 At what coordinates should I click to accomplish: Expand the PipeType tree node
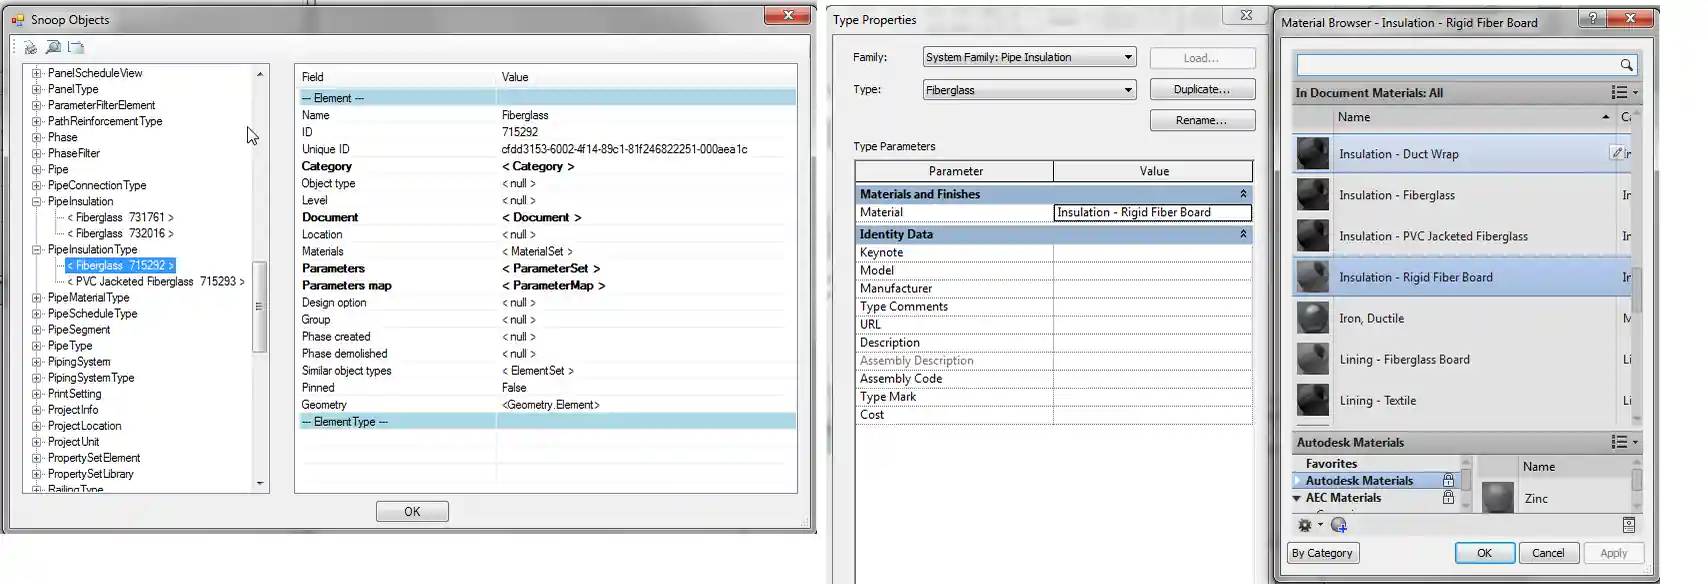pyautogui.click(x=37, y=346)
